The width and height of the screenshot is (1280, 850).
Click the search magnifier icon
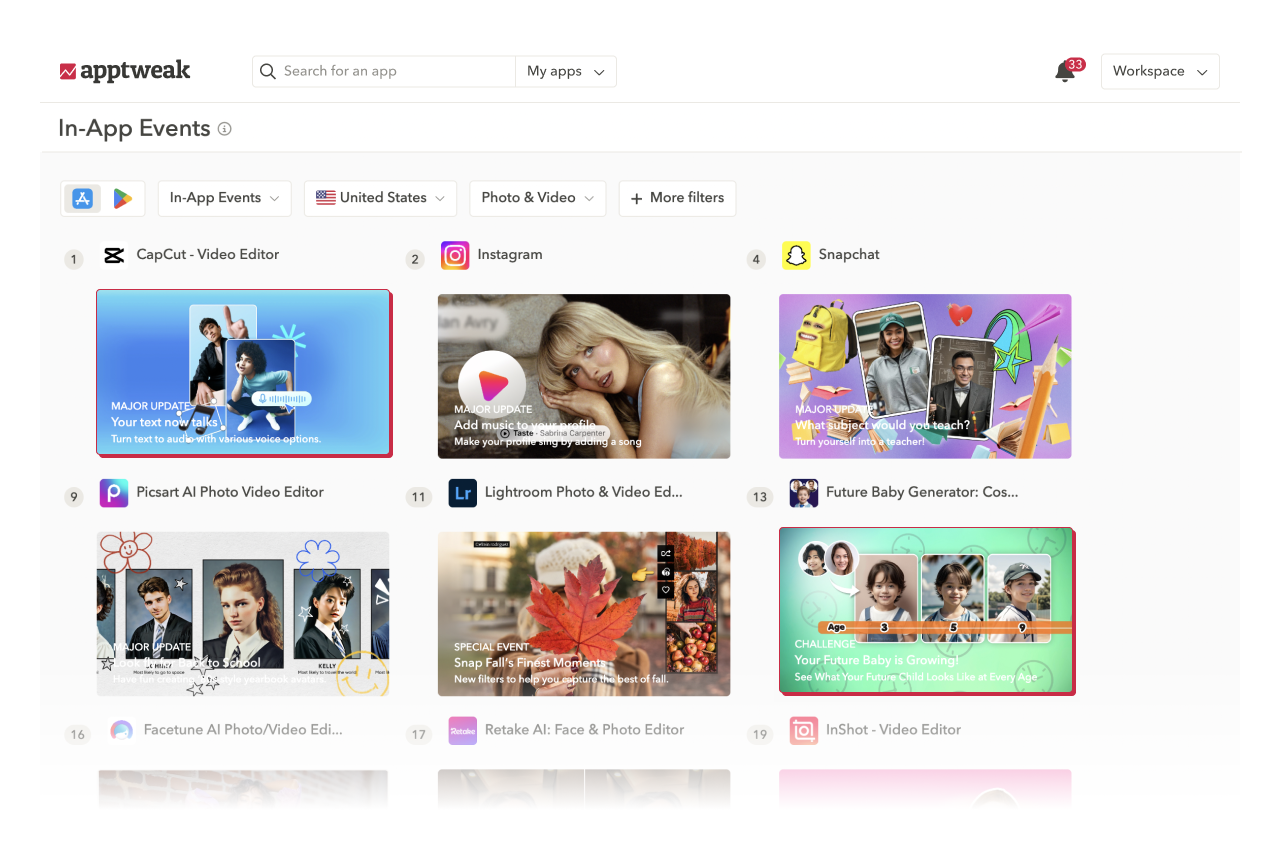[x=268, y=71]
